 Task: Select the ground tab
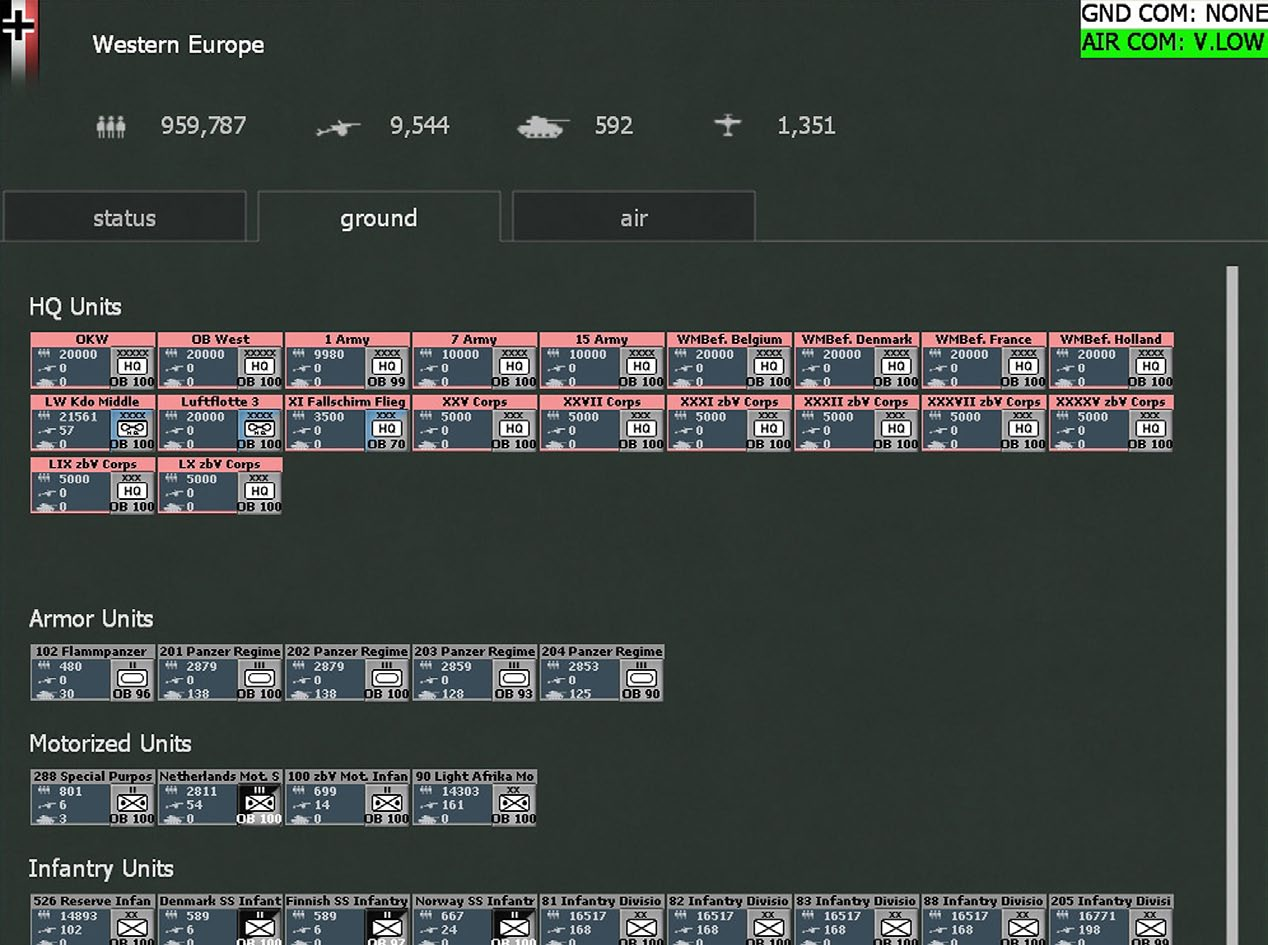coord(379,218)
